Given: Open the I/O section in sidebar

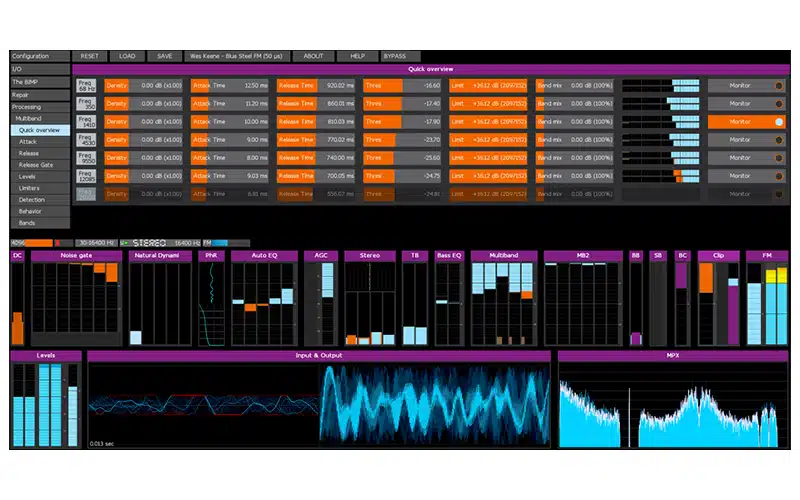Looking at the screenshot, I should tap(40, 69).
